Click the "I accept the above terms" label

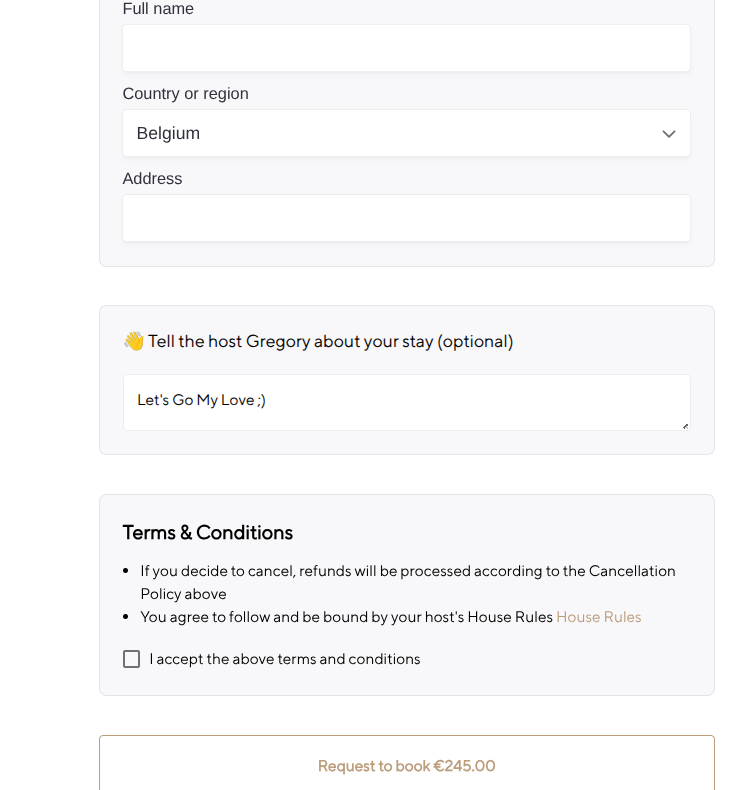point(285,659)
